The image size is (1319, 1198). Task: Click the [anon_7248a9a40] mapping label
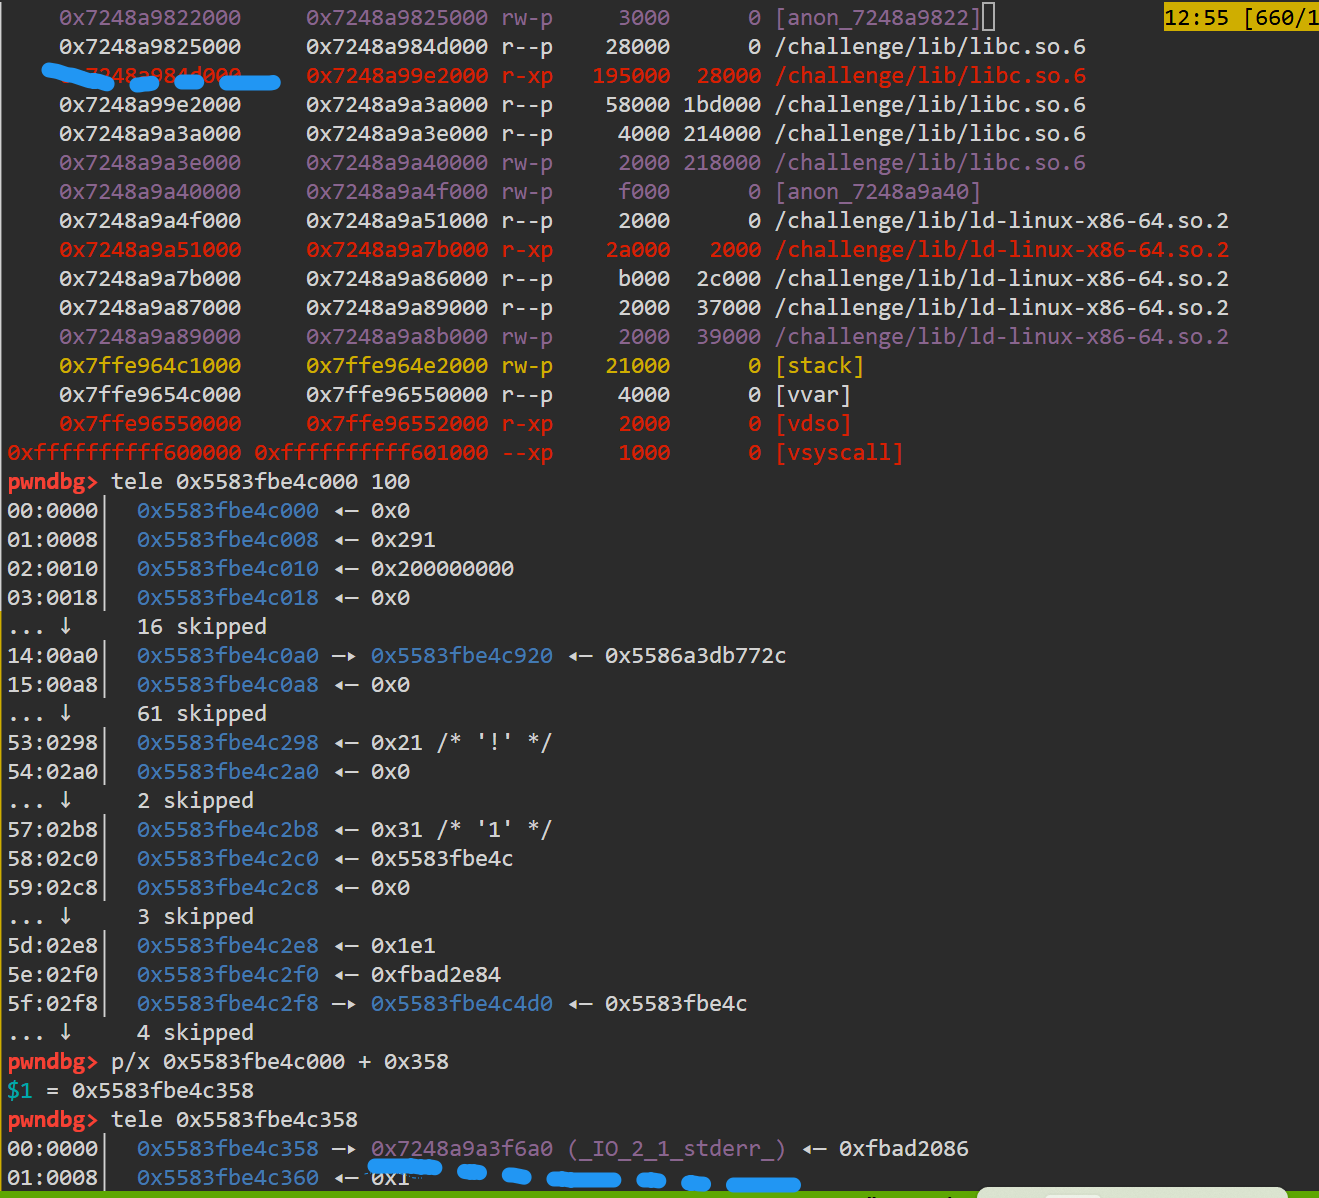[878, 192]
